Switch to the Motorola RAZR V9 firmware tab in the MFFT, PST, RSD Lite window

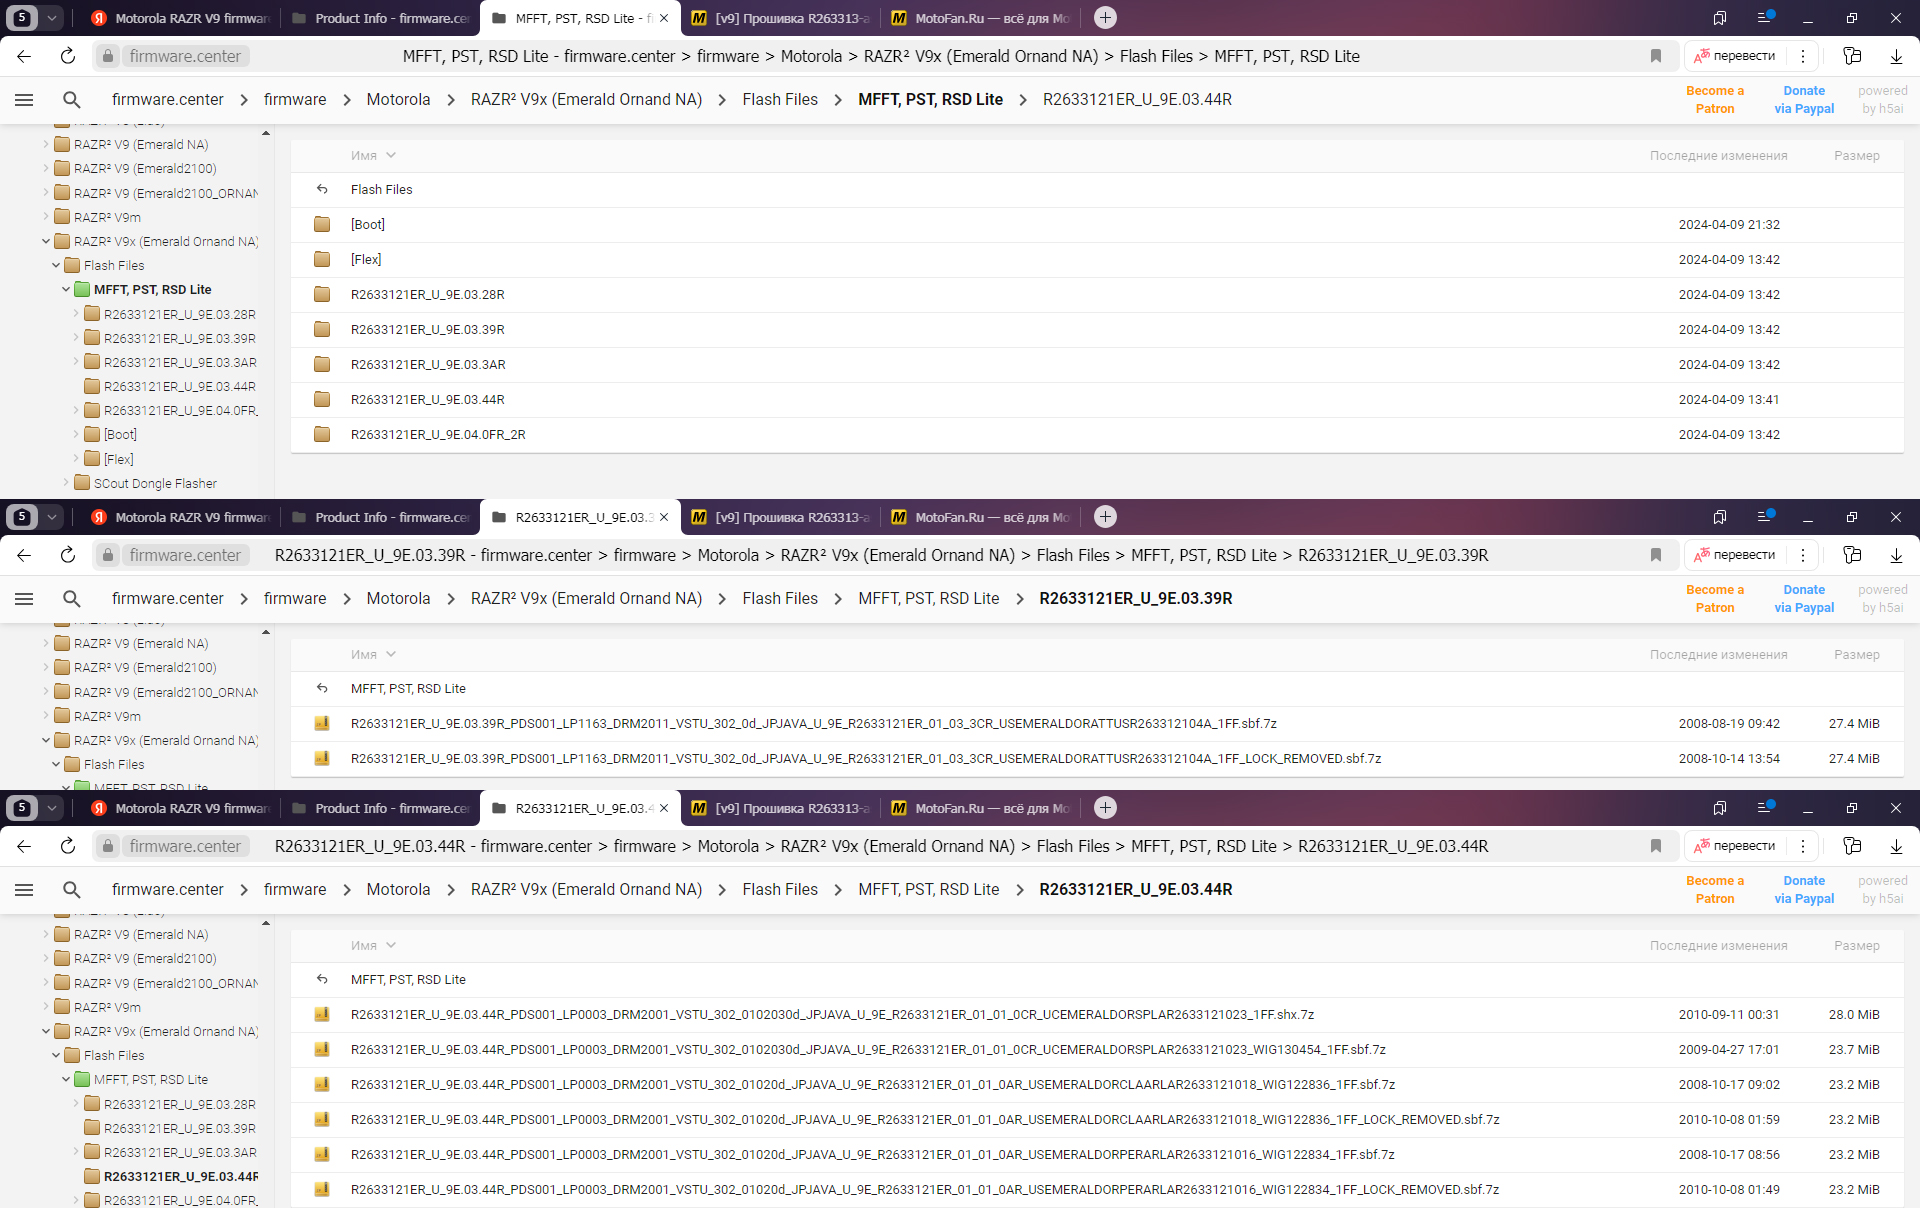click(180, 18)
